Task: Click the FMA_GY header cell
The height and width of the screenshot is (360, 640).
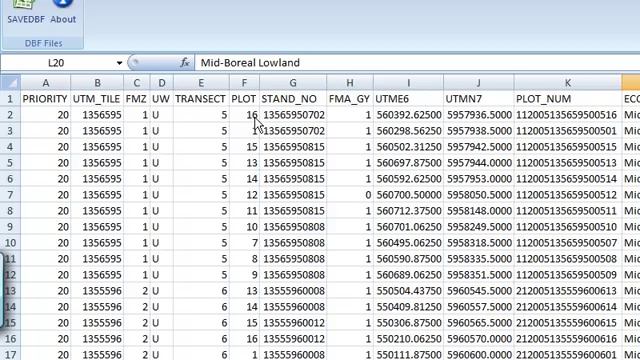Action: click(350, 99)
